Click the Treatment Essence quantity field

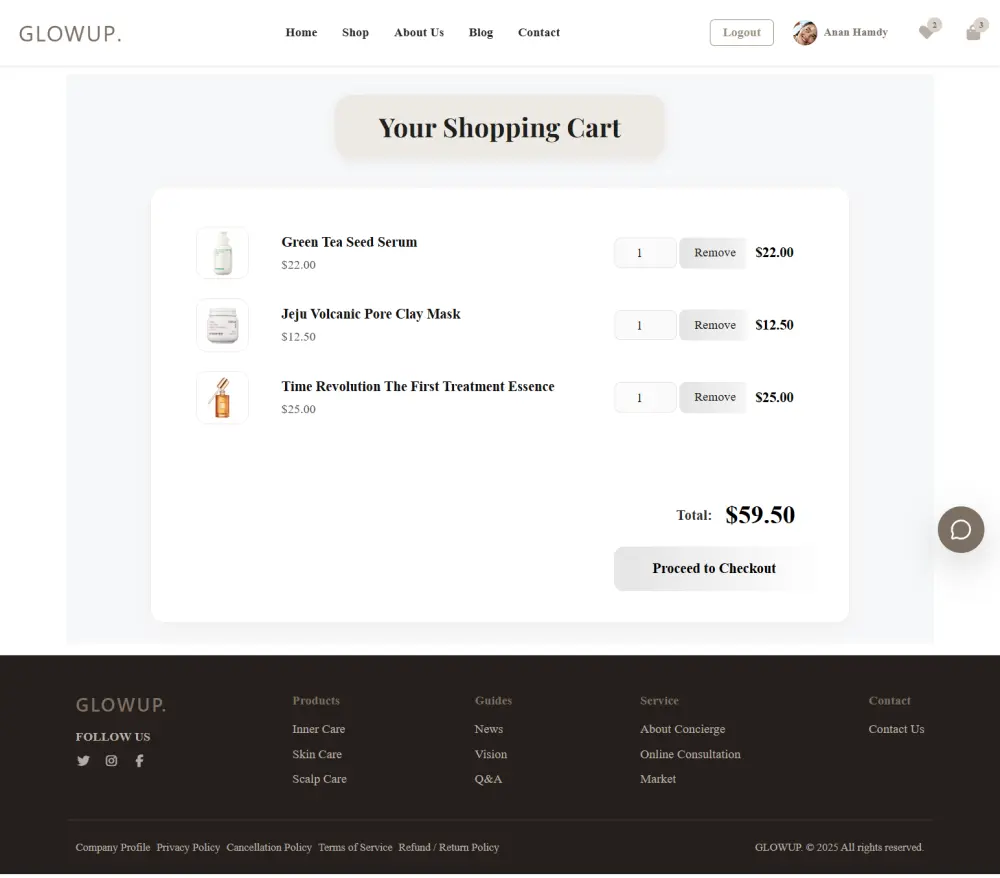(644, 397)
